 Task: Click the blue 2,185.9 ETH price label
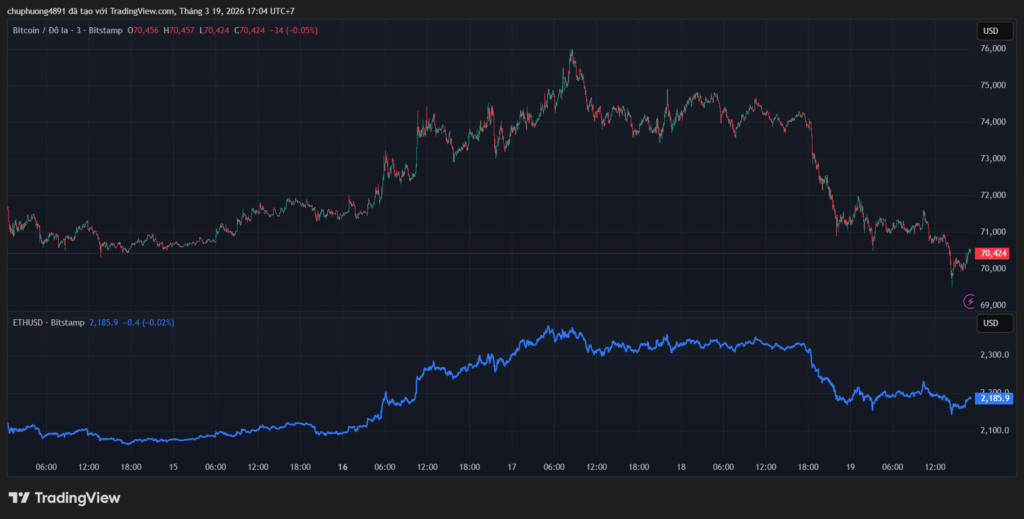pyautogui.click(x=993, y=398)
